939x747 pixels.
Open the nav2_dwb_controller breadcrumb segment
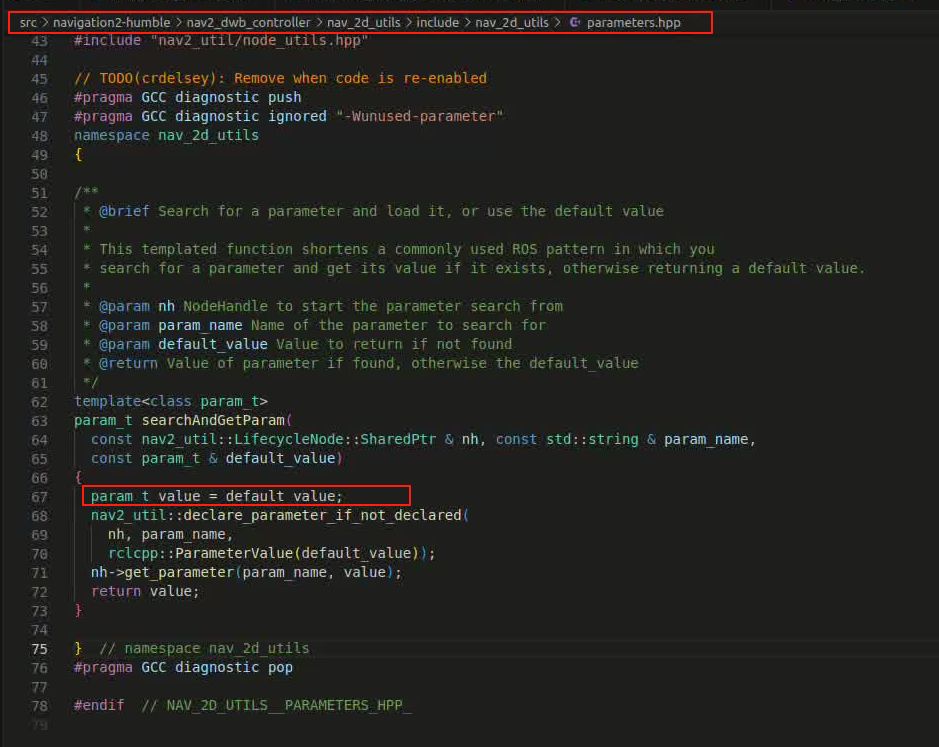click(x=249, y=23)
